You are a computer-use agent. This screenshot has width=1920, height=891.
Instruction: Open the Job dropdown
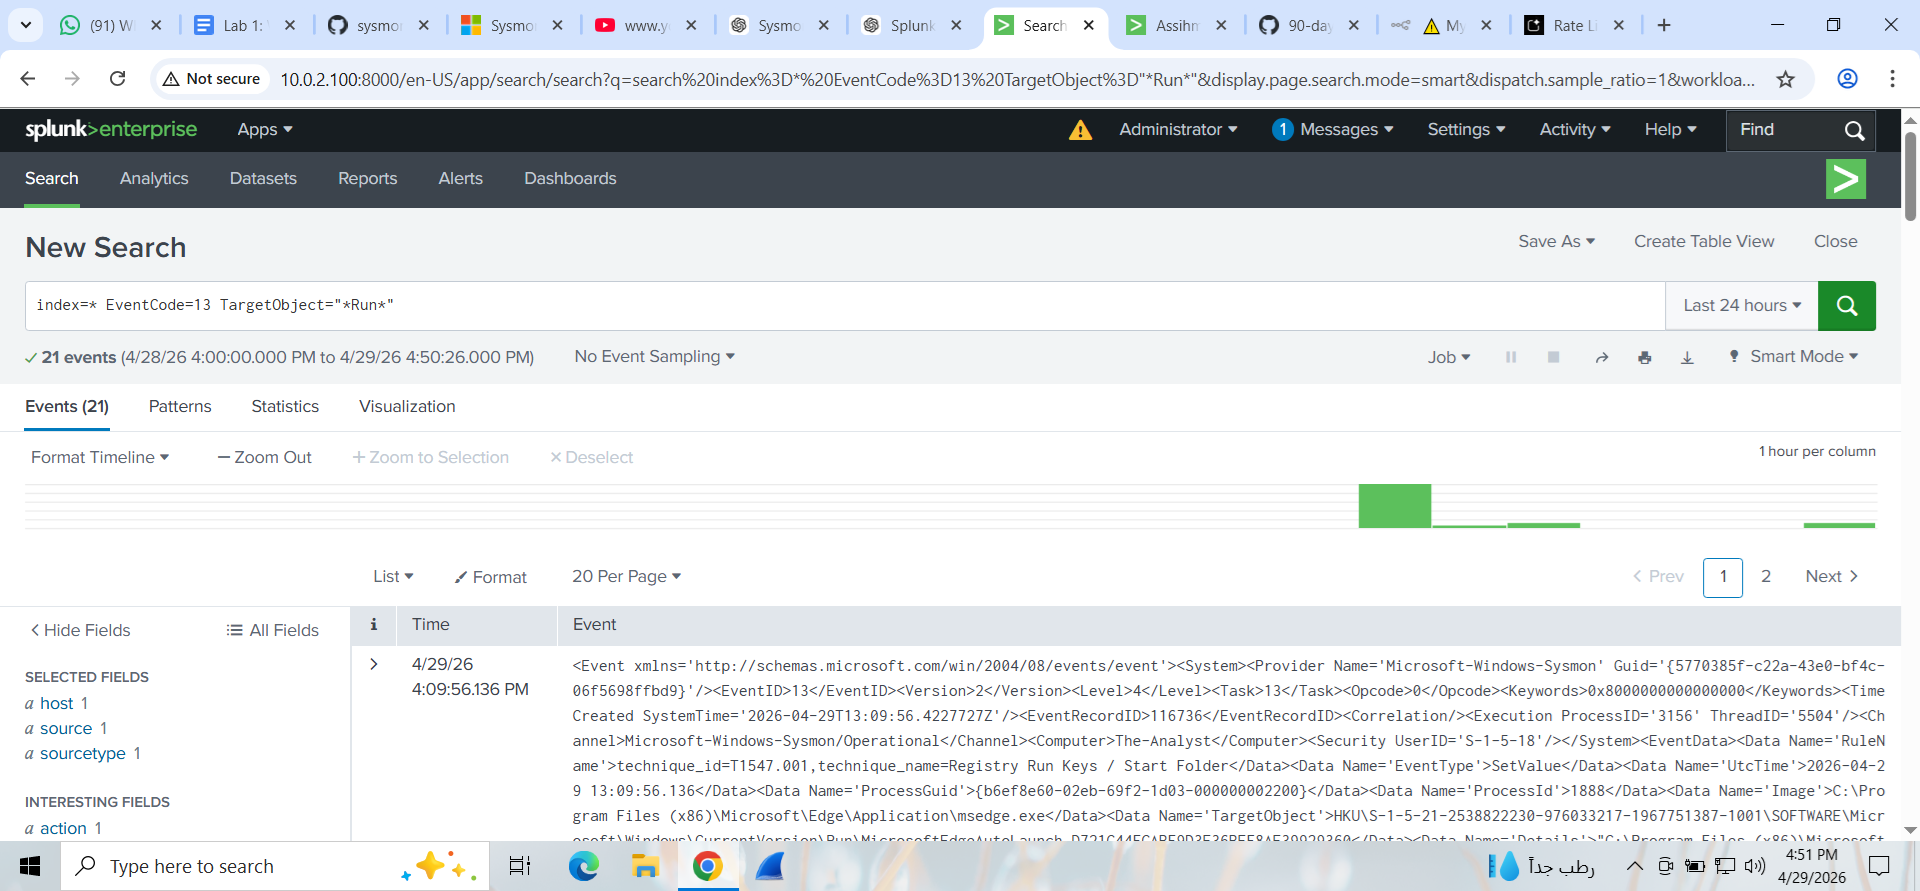click(x=1449, y=357)
